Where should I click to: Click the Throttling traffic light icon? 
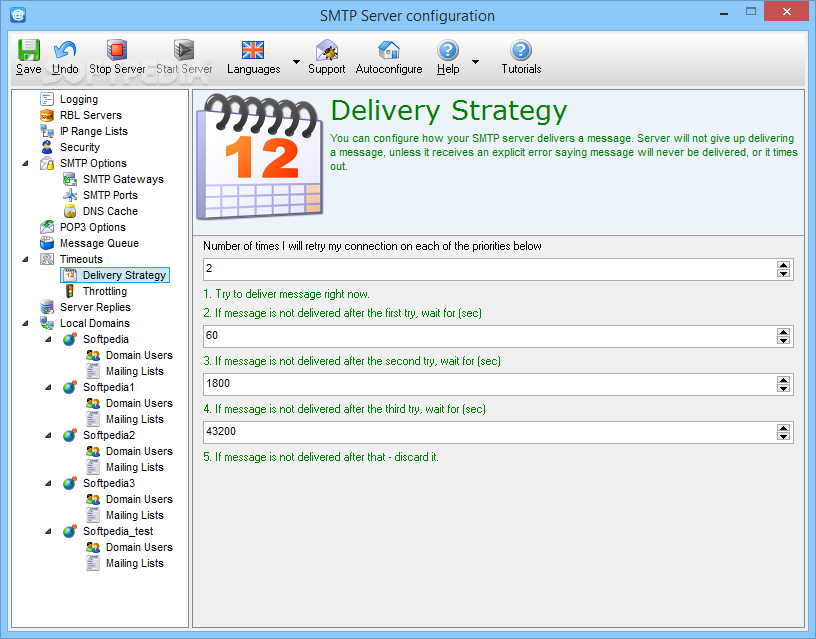point(70,291)
